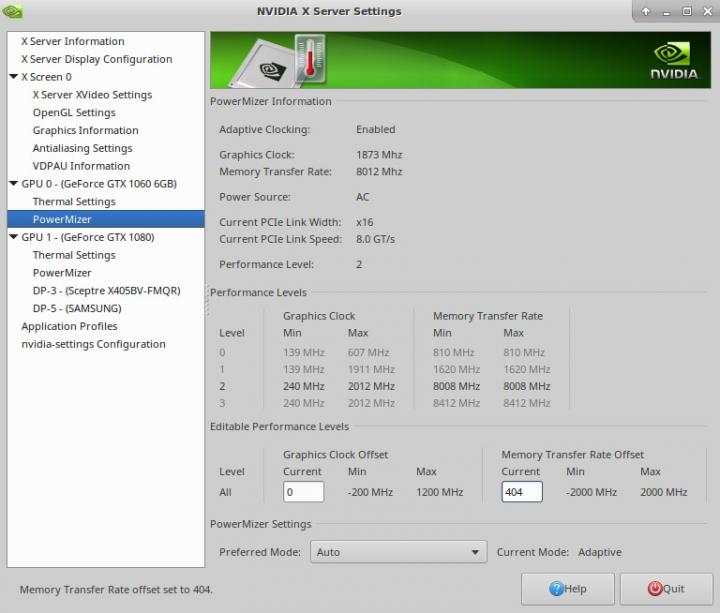Click the graphics offset max 1200 MHz

pyautogui.click(x=439, y=492)
